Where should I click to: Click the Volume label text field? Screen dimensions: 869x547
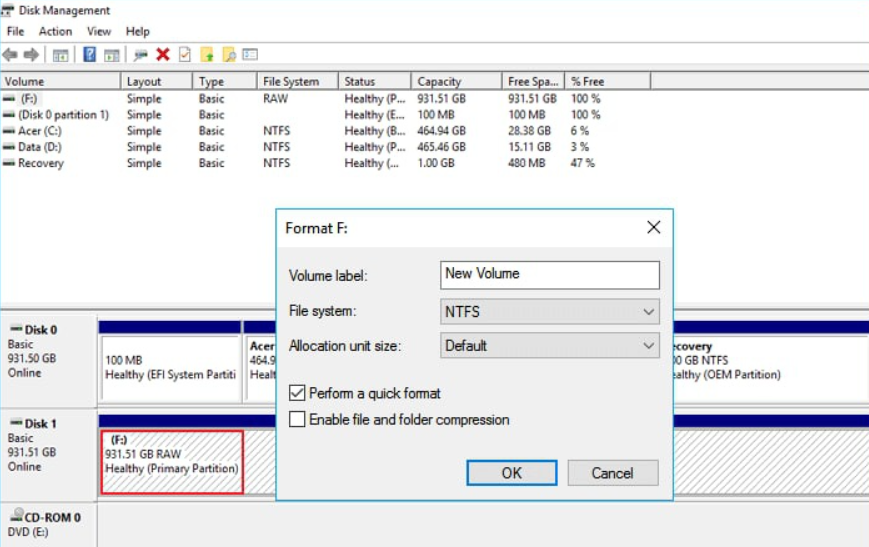pyautogui.click(x=550, y=274)
